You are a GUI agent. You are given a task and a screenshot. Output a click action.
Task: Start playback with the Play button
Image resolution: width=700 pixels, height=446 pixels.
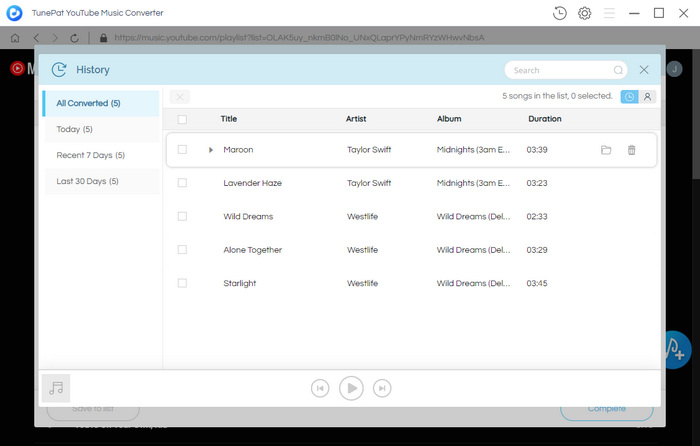[351, 388]
